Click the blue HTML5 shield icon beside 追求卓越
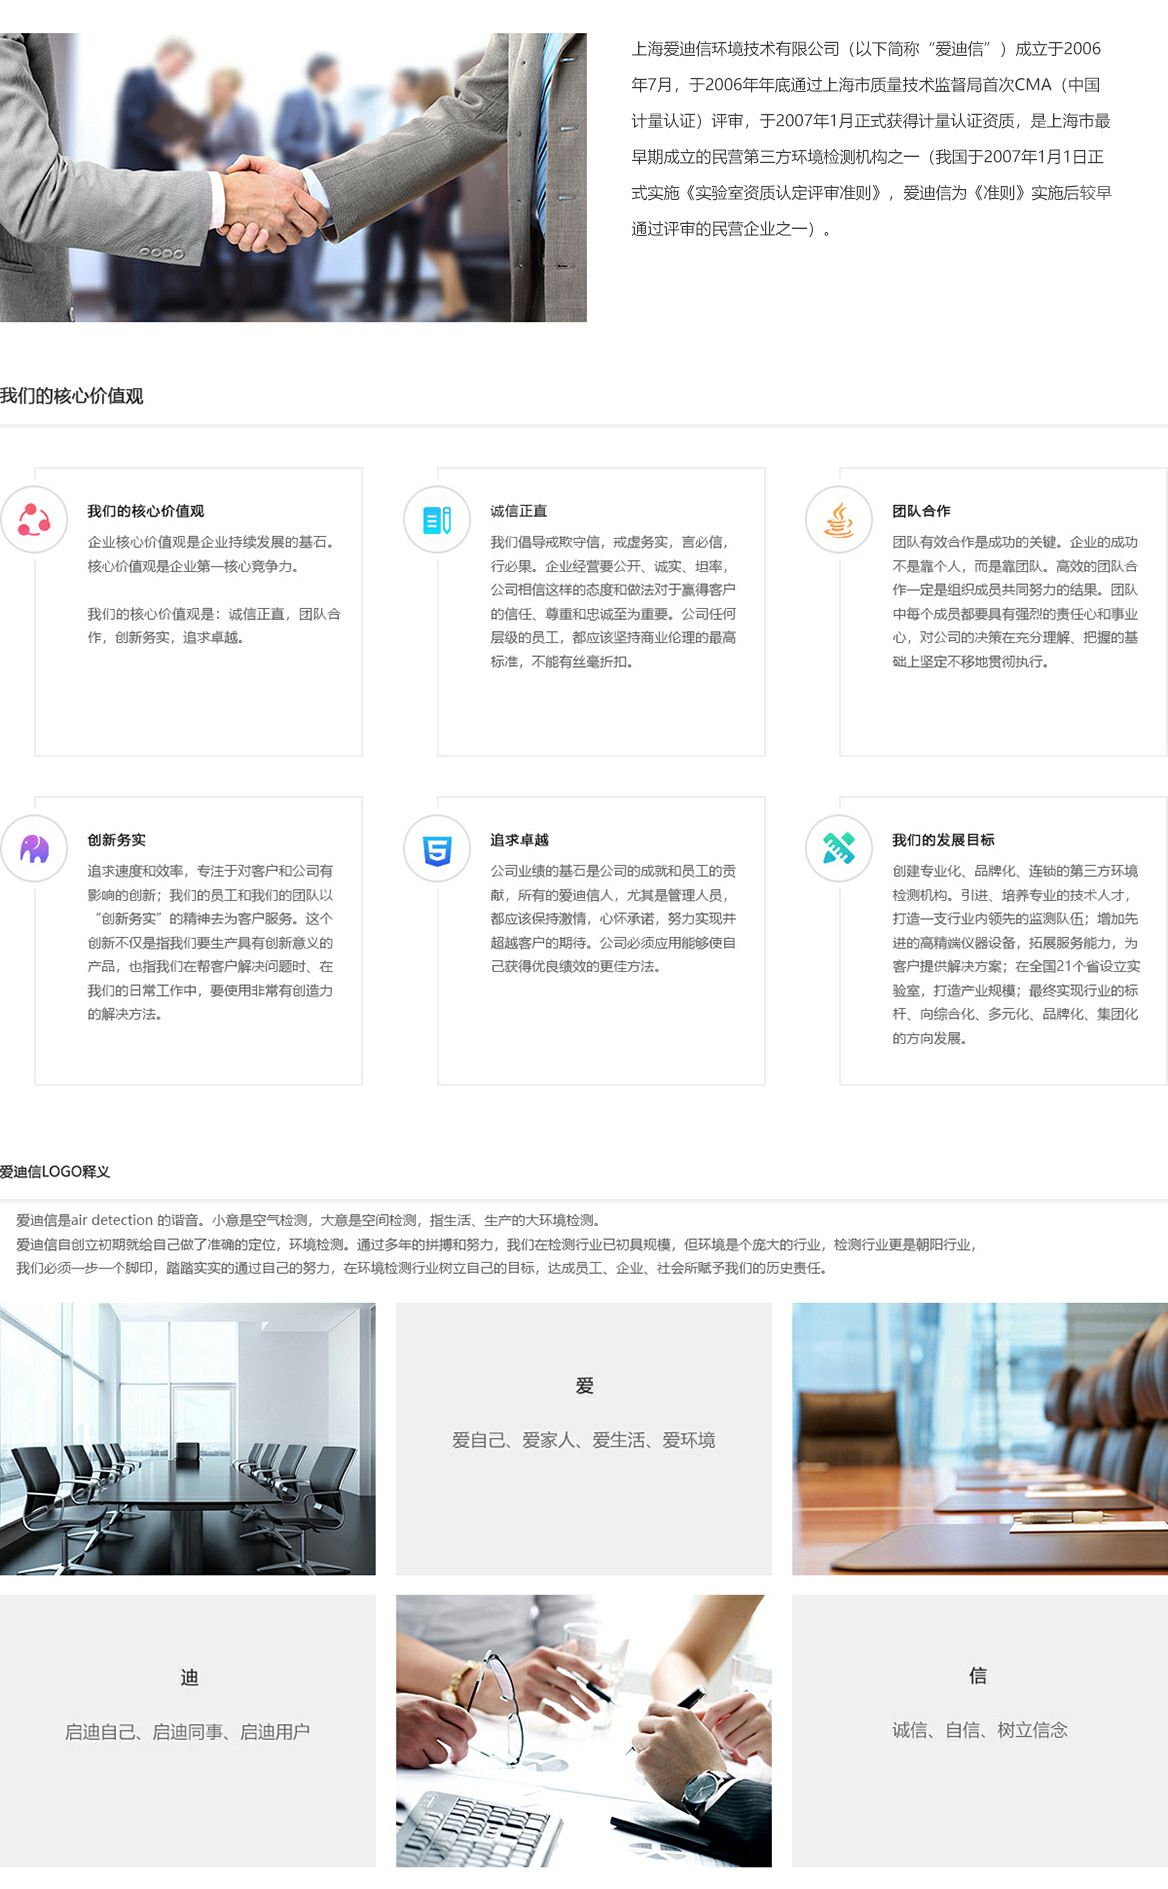The image size is (1168, 1889). (437, 849)
